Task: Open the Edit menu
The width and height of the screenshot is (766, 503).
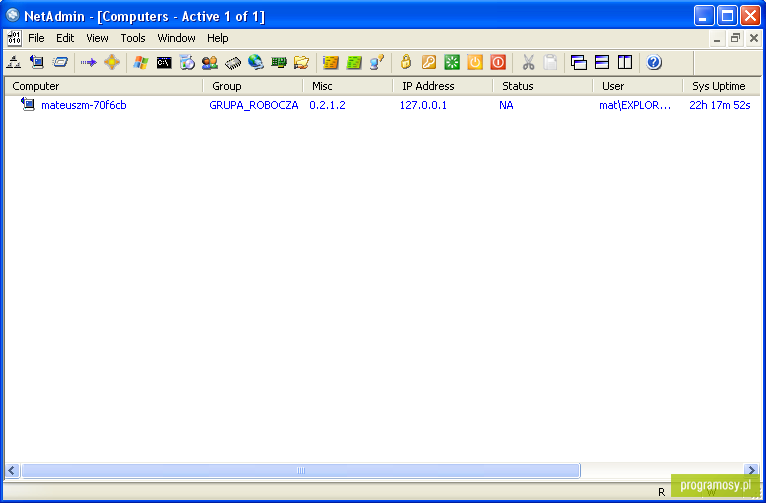Action: pos(65,38)
